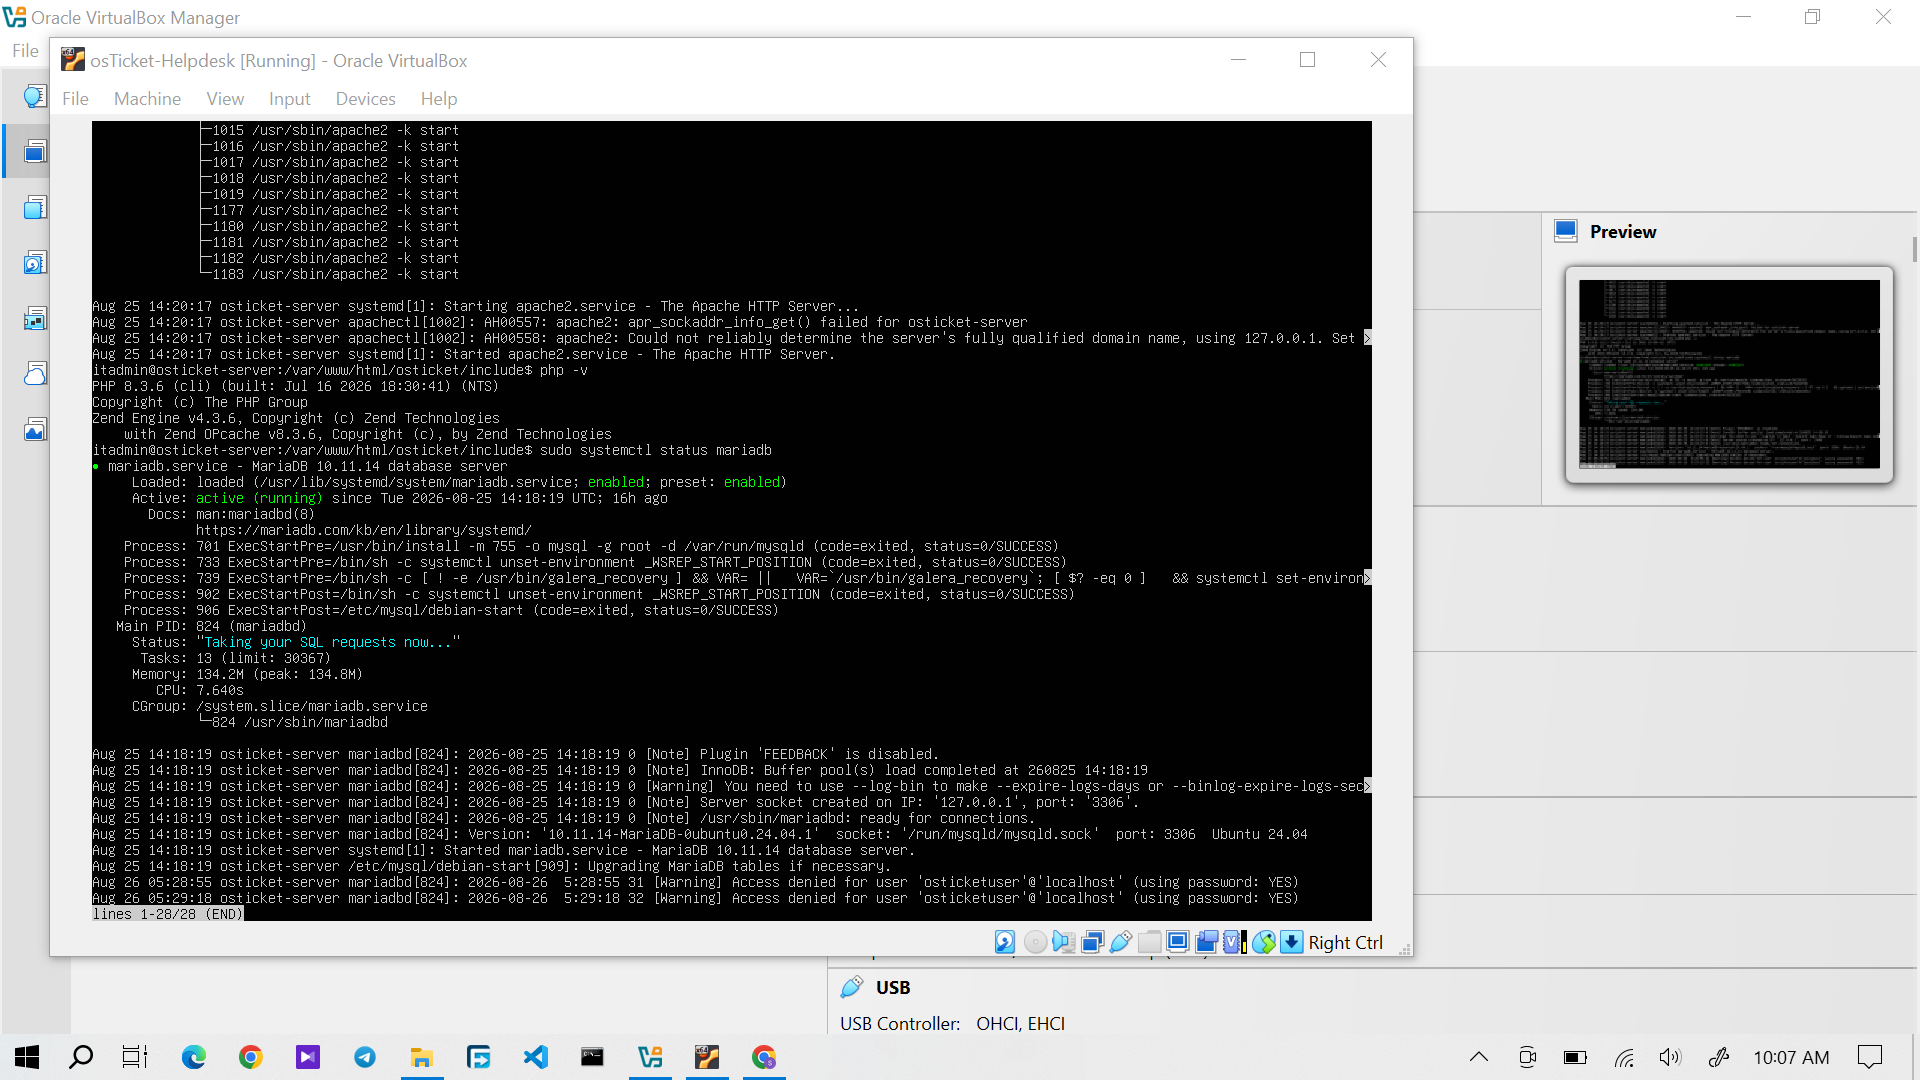The height and width of the screenshot is (1080, 1920).
Task: Open File Explorer from the taskbar
Action: tap(422, 1057)
